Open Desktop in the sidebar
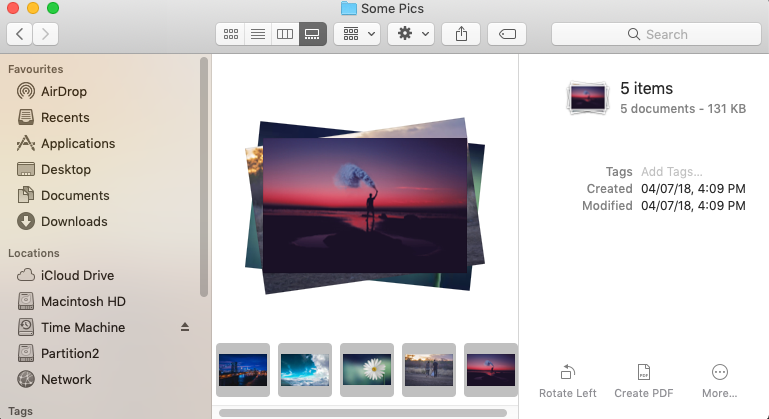This screenshot has width=769, height=419. click(x=66, y=169)
